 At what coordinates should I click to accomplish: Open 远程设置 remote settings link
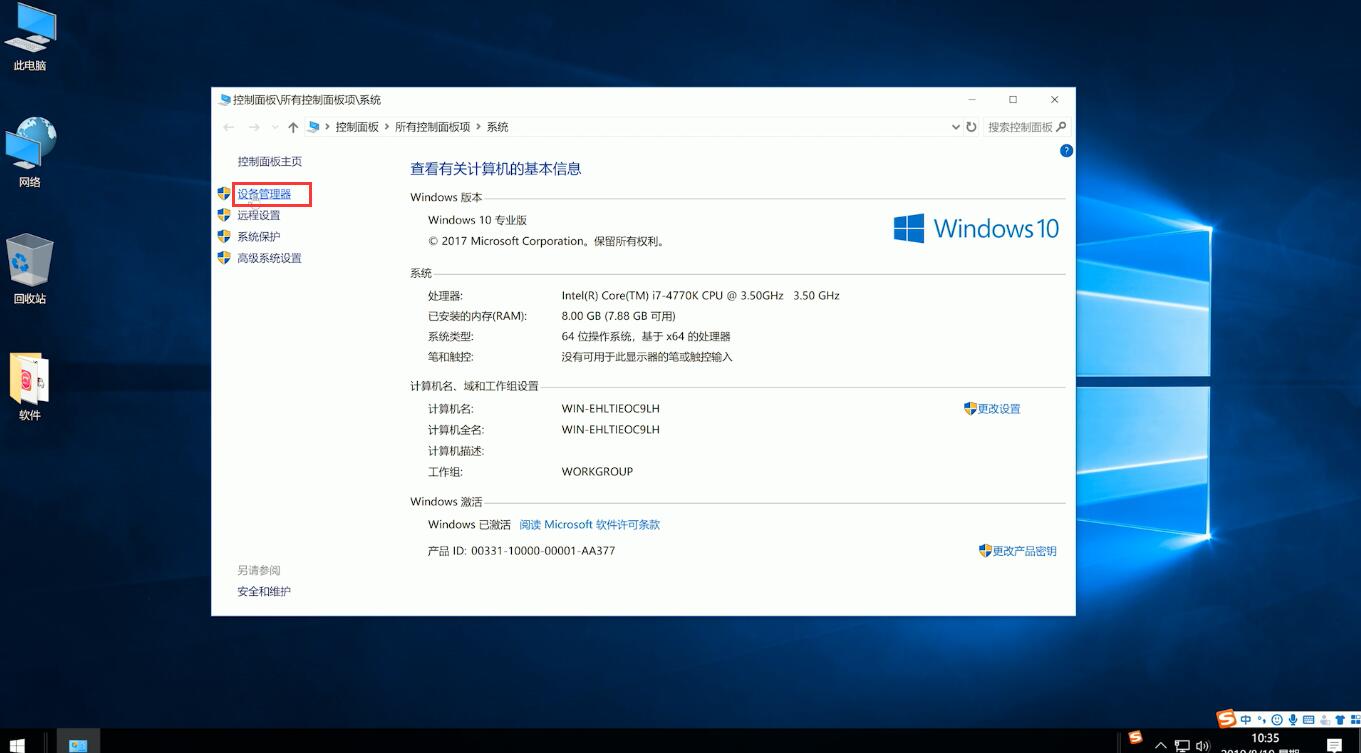pyautogui.click(x=258, y=215)
